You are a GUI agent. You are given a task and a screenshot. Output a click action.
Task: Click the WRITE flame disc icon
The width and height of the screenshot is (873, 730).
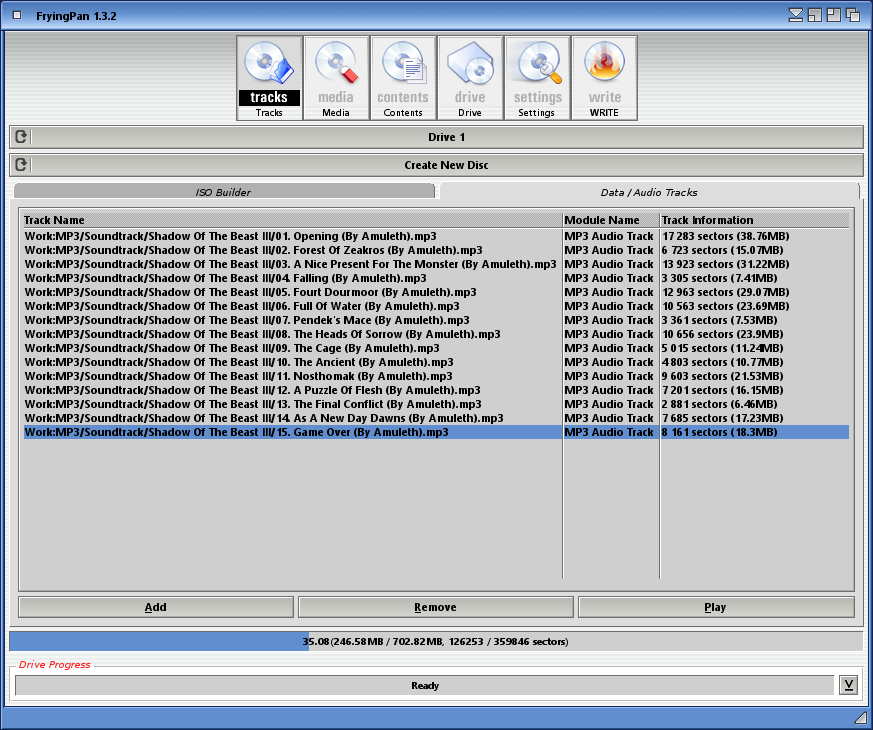point(604,77)
